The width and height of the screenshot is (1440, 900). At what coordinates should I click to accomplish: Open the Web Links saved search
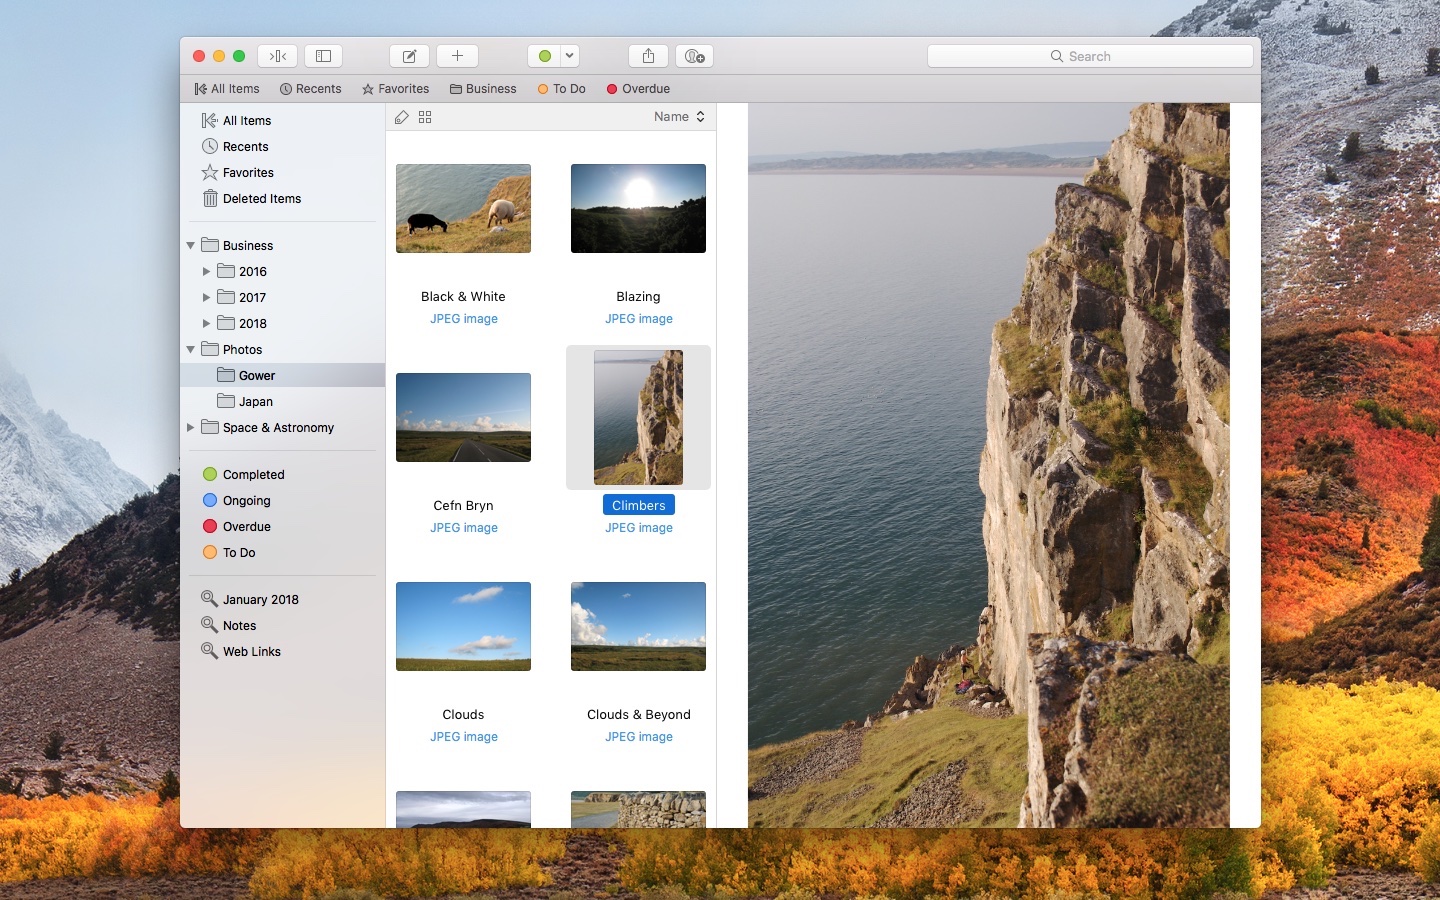tap(251, 652)
